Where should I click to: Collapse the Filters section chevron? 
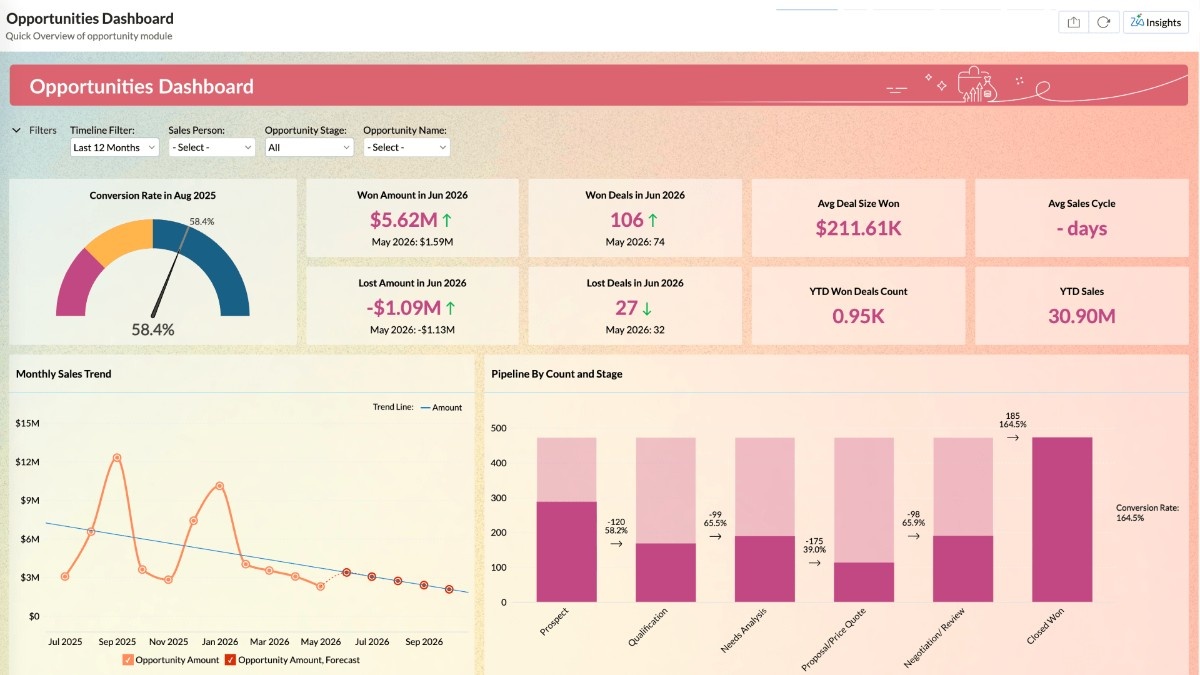pos(17,130)
